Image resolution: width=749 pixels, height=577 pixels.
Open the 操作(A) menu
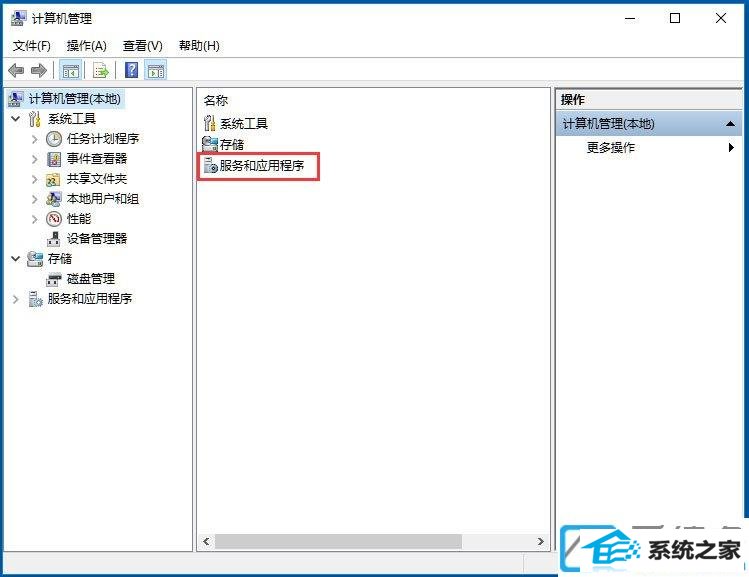(86, 46)
